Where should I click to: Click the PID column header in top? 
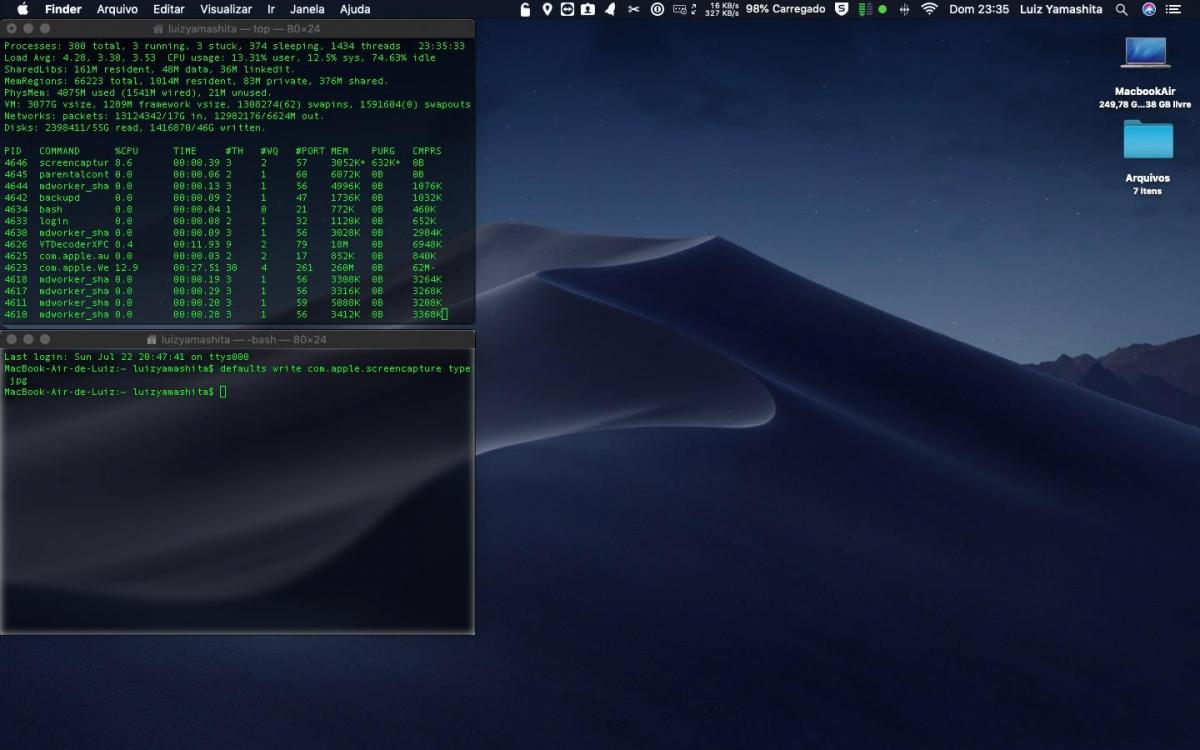(x=12, y=151)
